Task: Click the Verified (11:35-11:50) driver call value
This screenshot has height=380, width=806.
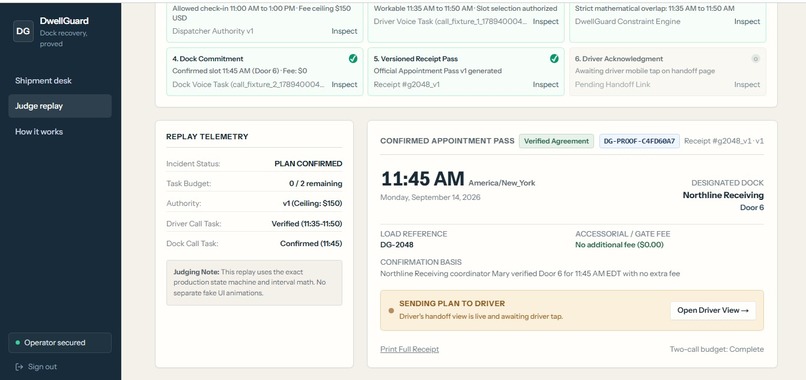Action: [x=307, y=224]
